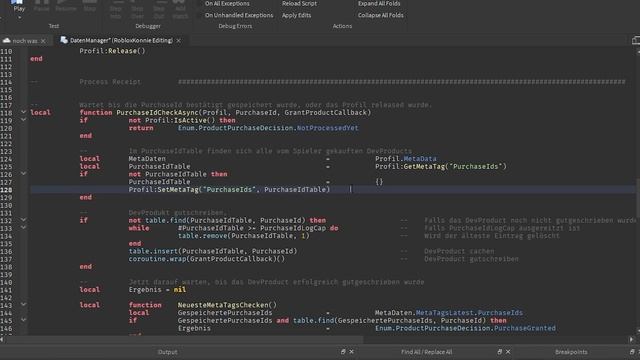Click the split editor icon at right
Screen dimensions: 640x360
[636, 40]
